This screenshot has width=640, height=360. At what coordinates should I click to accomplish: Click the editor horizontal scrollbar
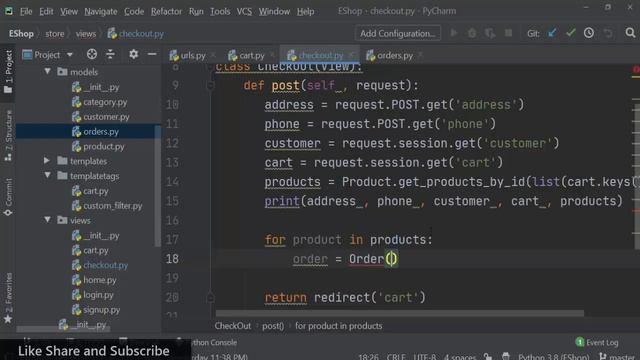click(400, 313)
